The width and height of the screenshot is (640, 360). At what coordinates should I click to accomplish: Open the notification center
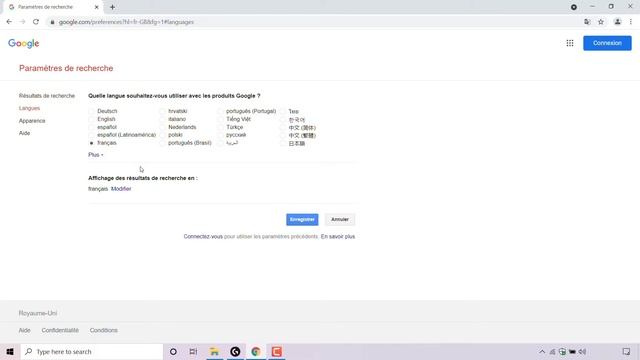(626, 351)
